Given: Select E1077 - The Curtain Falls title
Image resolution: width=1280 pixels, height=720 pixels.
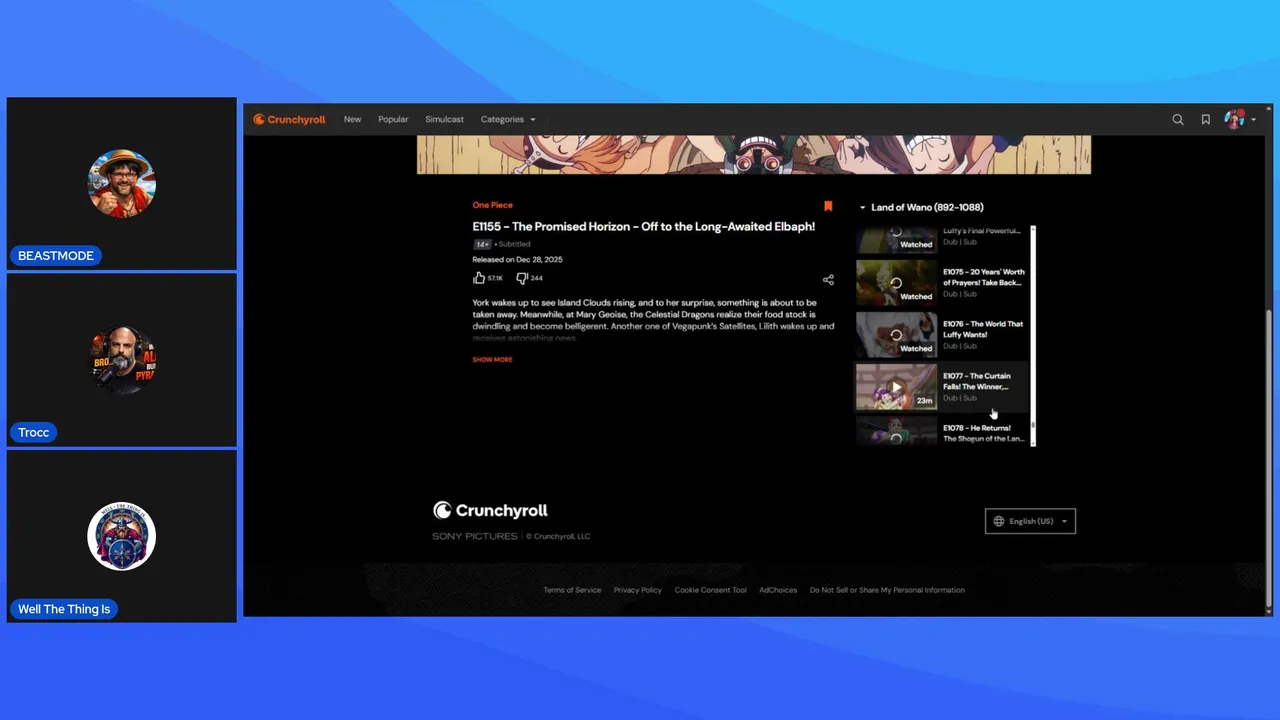Looking at the screenshot, I should [978, 381].
